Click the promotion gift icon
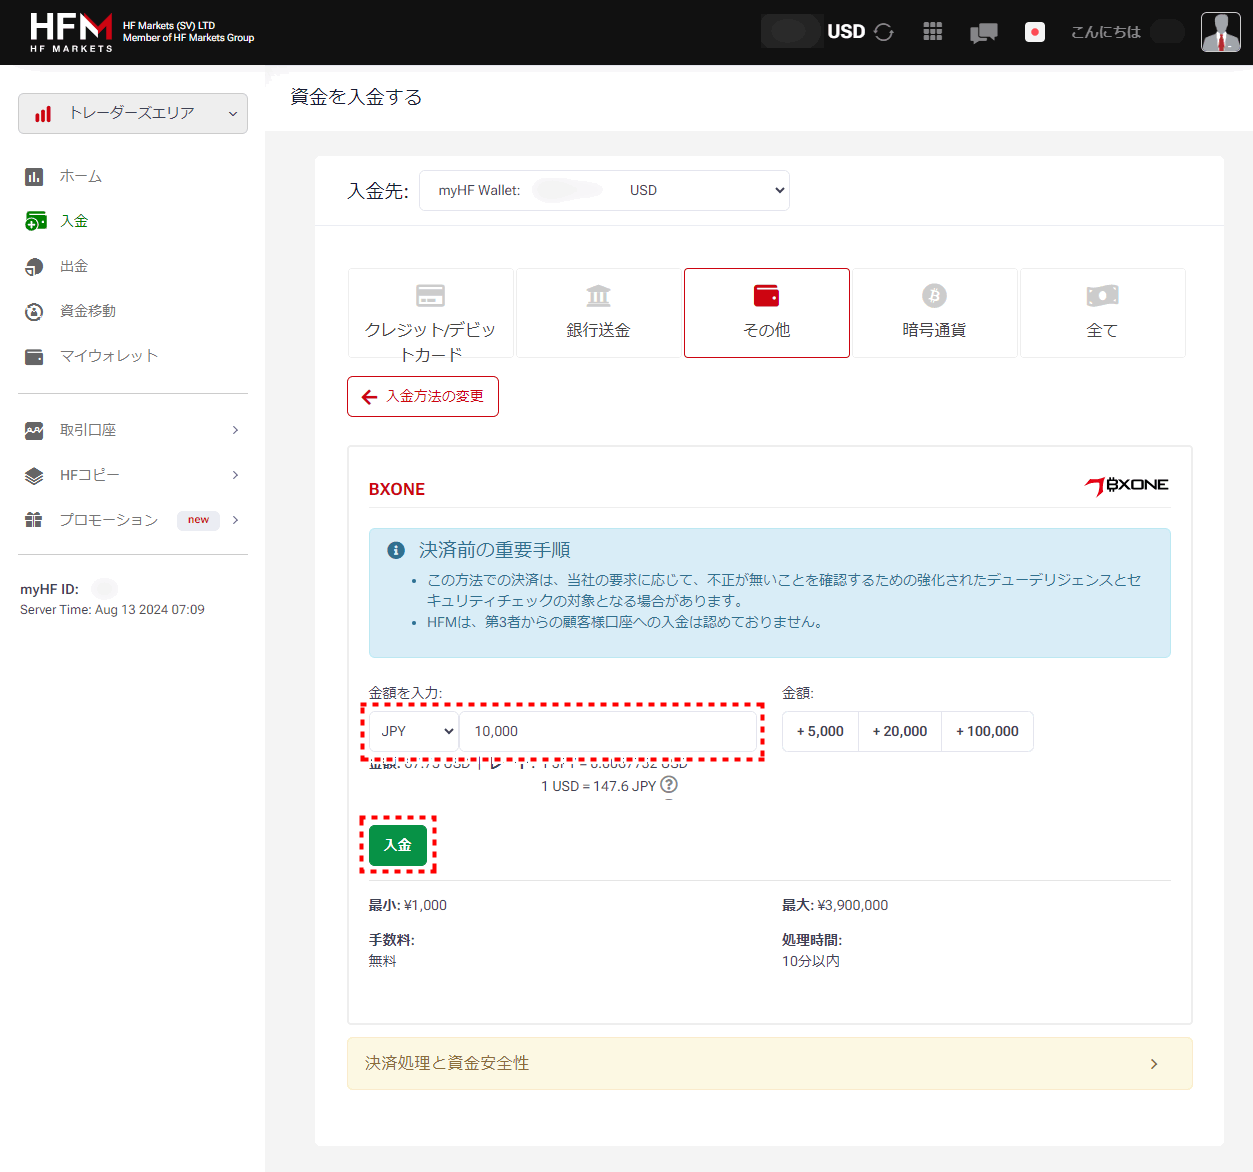1253x1172 pixels. [34, 520]
